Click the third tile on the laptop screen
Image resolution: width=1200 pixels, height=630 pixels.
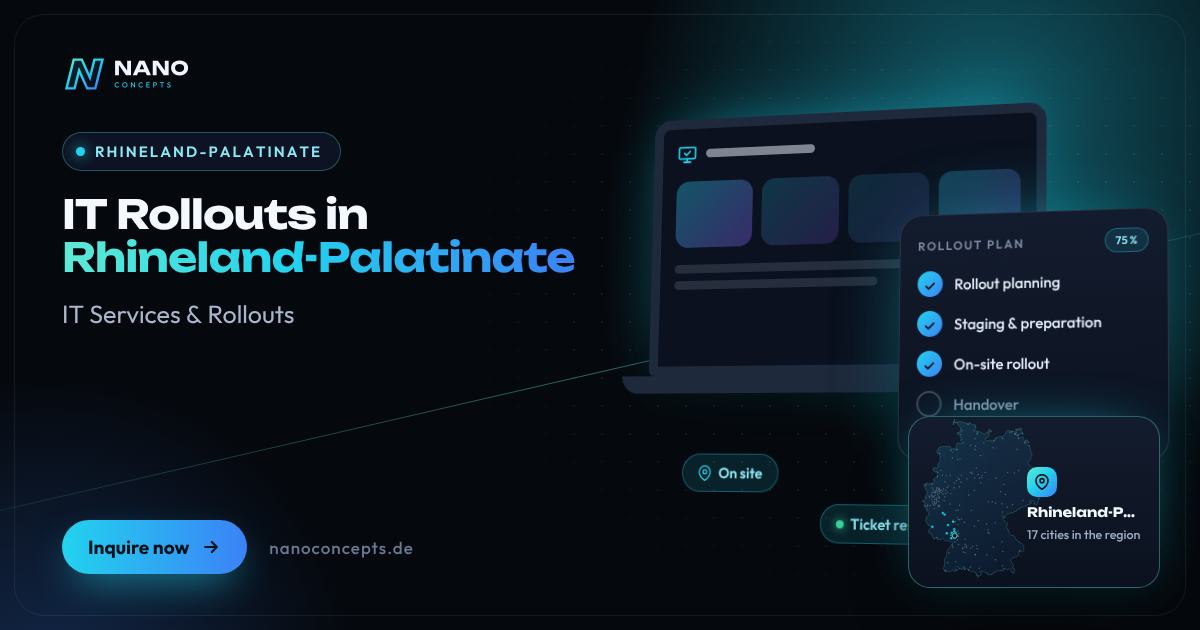(x=889, y=207)
